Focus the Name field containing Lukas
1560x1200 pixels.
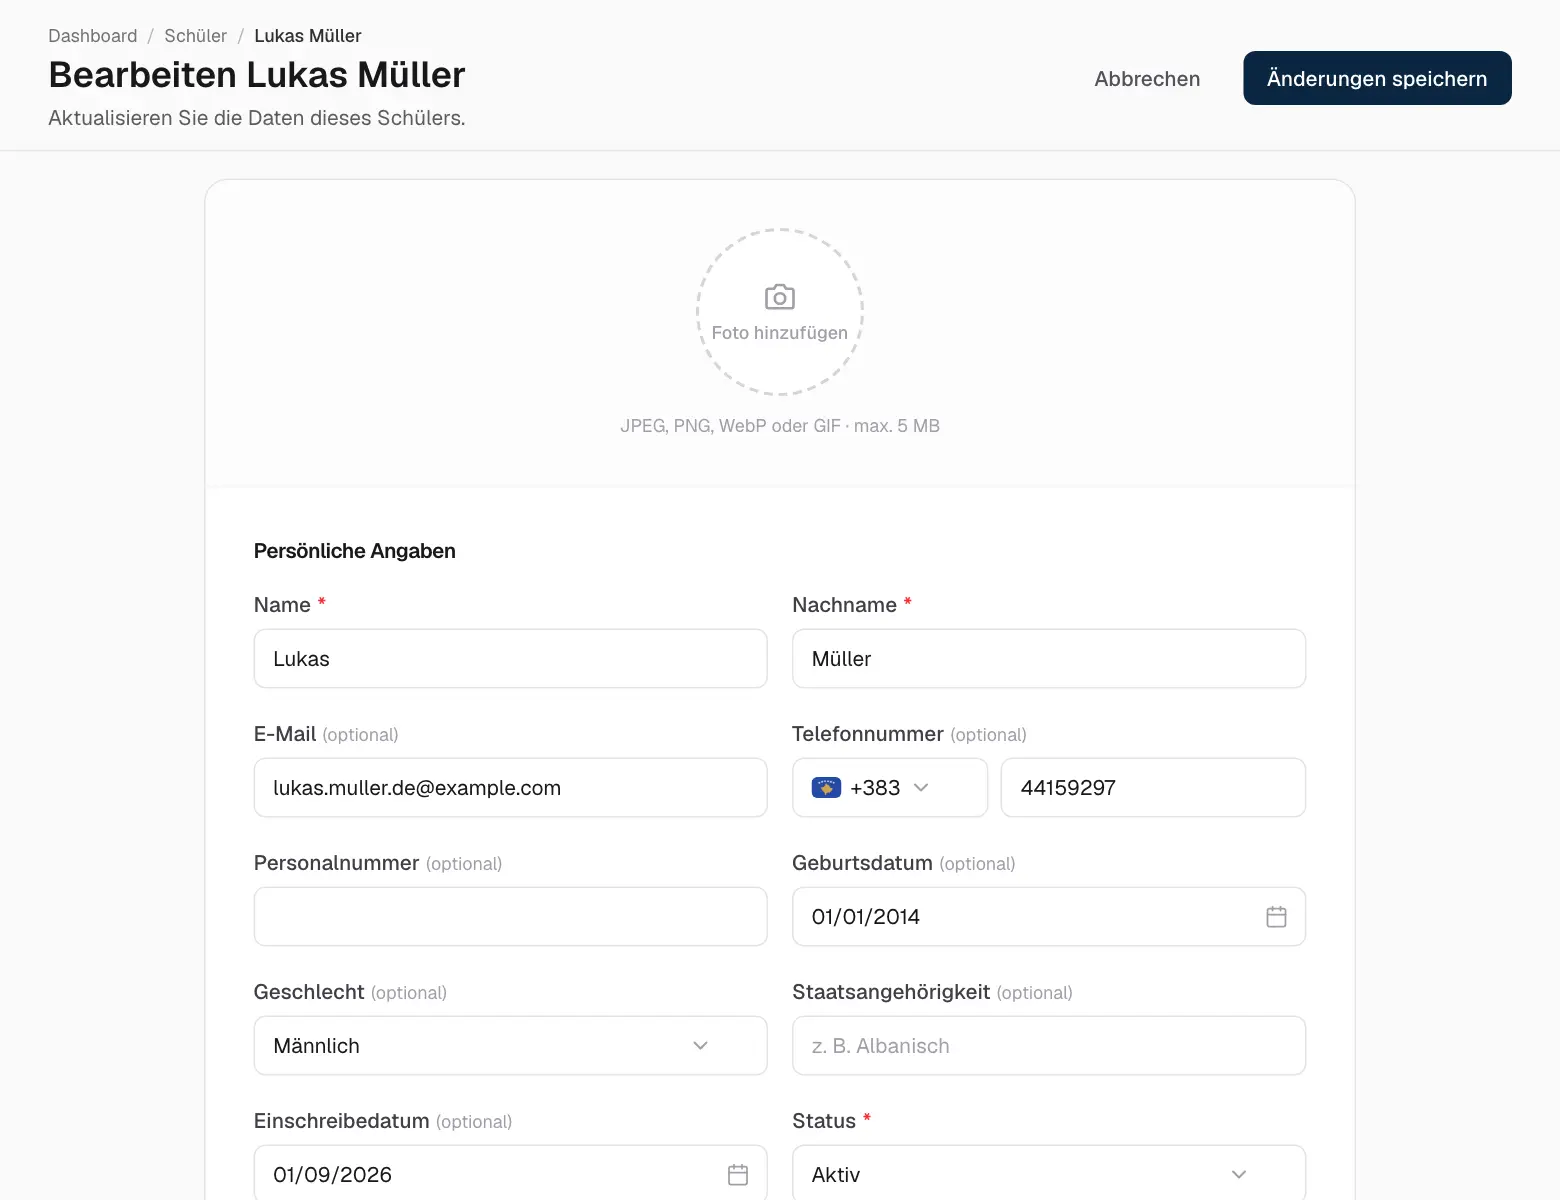click(510, 659)
